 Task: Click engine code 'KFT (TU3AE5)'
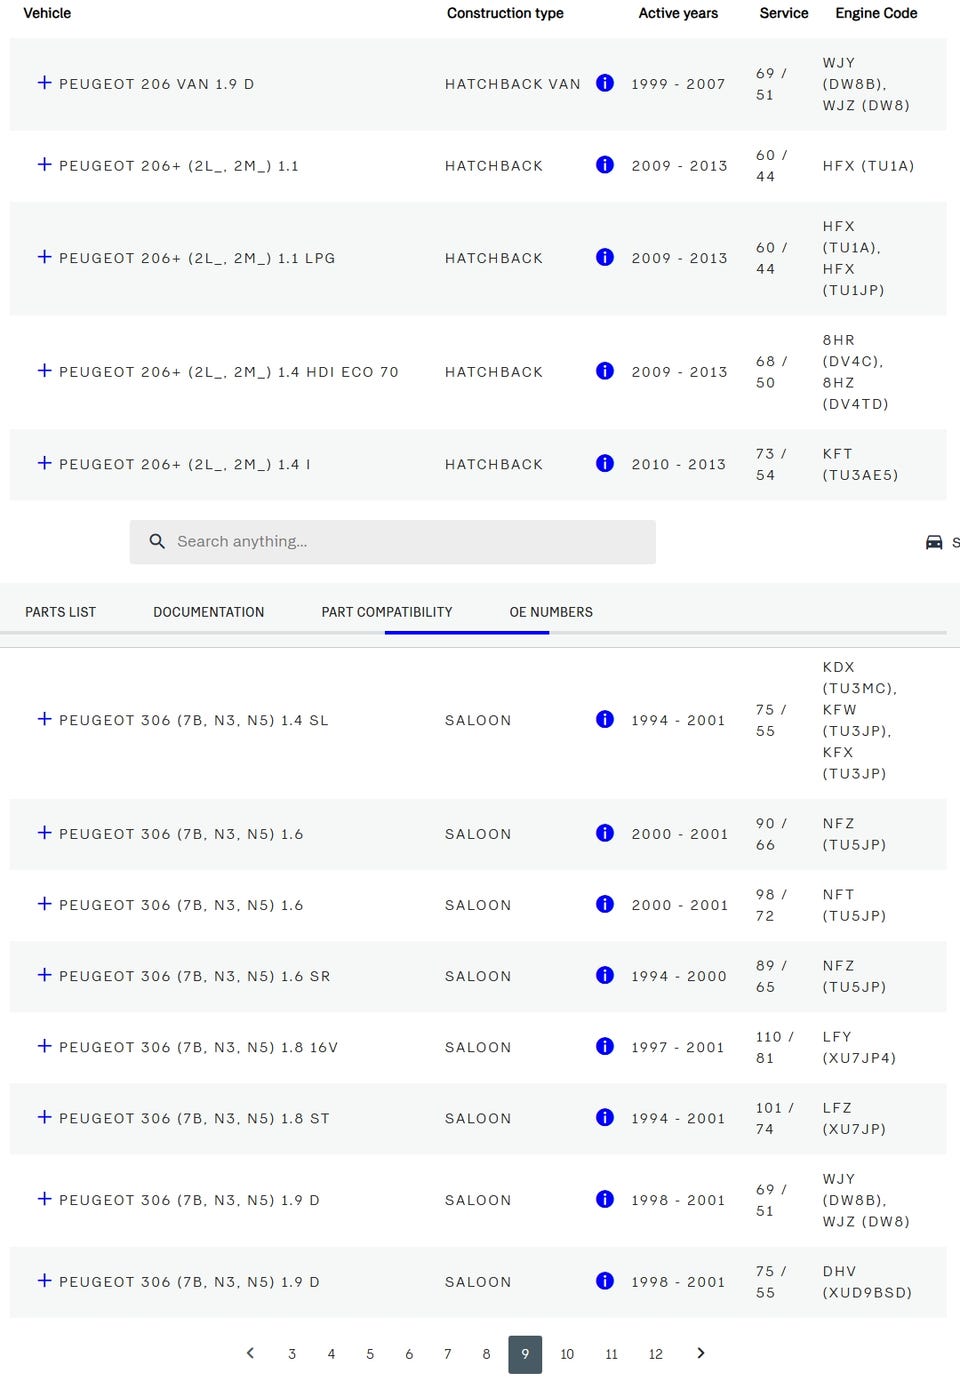point(860,464)
